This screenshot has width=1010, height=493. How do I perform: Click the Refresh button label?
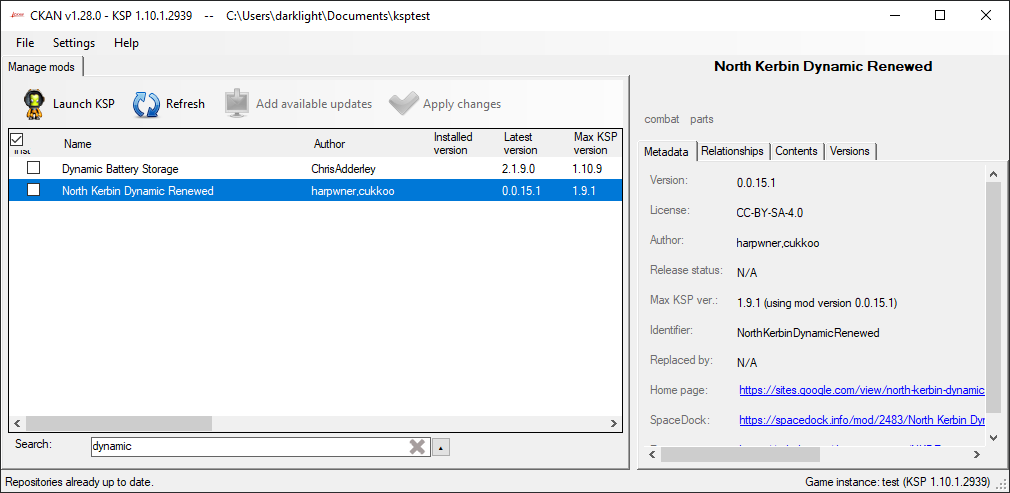(186, 104)
